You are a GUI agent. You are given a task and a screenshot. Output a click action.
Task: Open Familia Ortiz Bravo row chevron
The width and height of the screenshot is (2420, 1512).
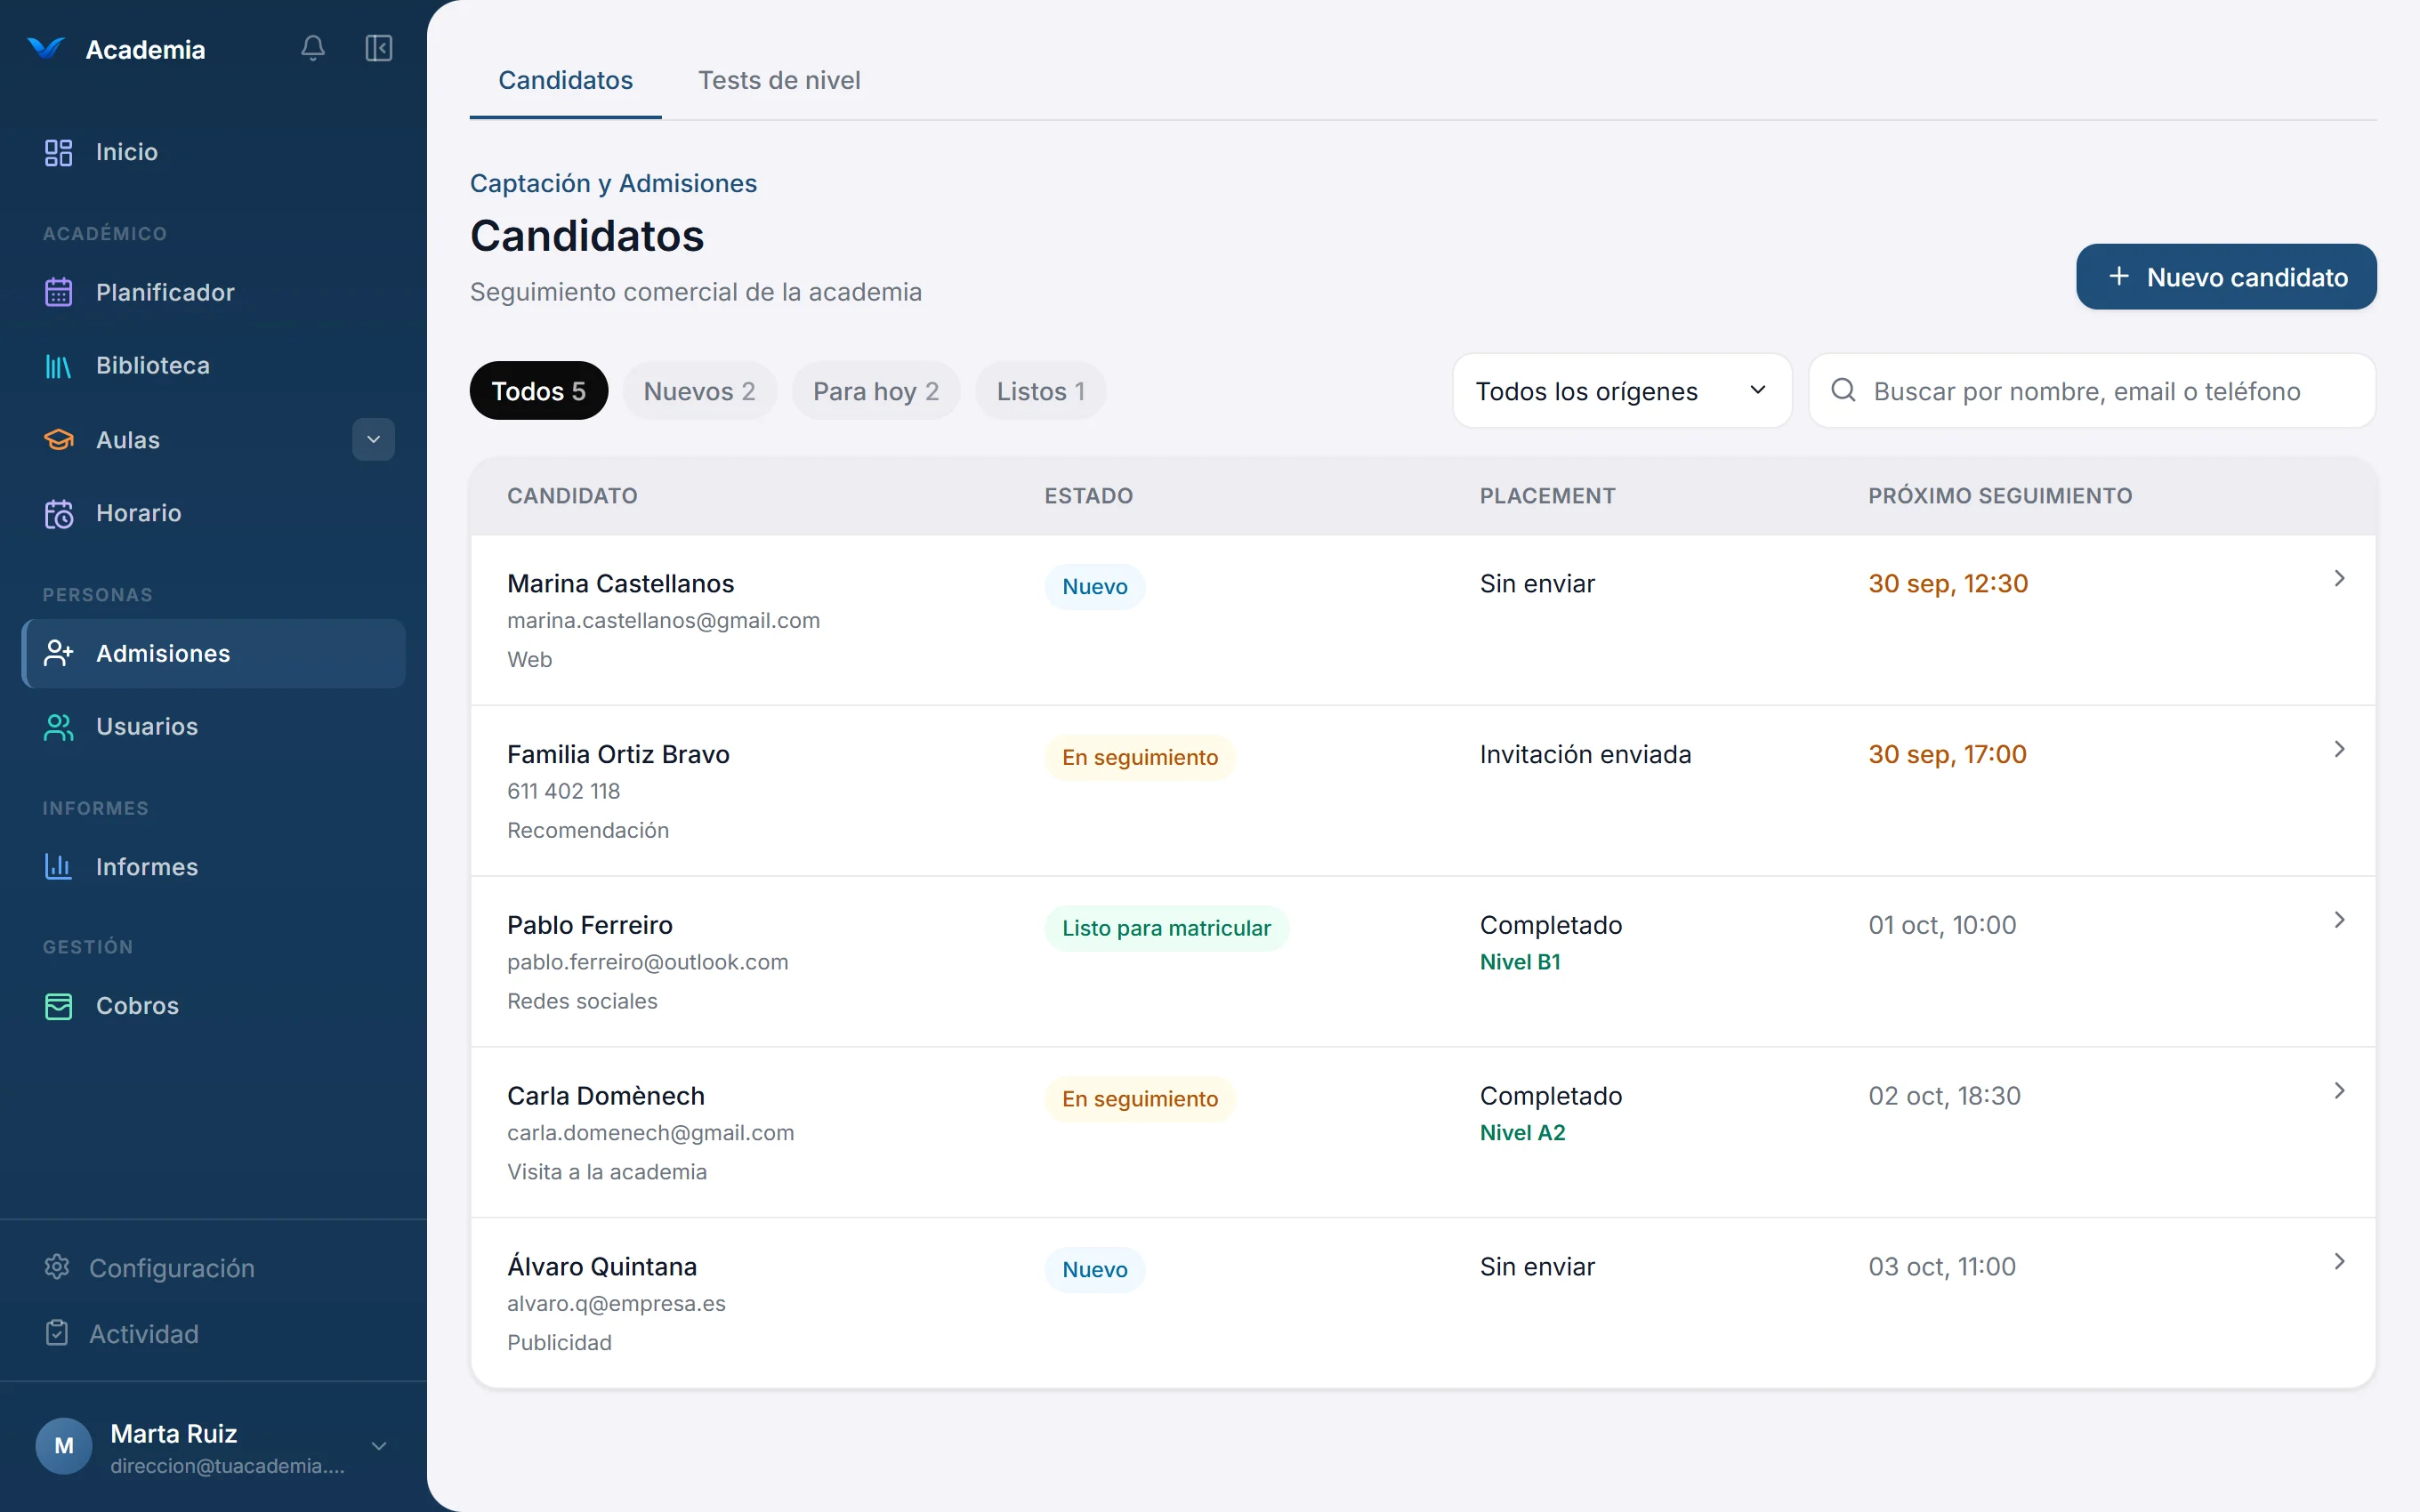[x=2339, y=749]
